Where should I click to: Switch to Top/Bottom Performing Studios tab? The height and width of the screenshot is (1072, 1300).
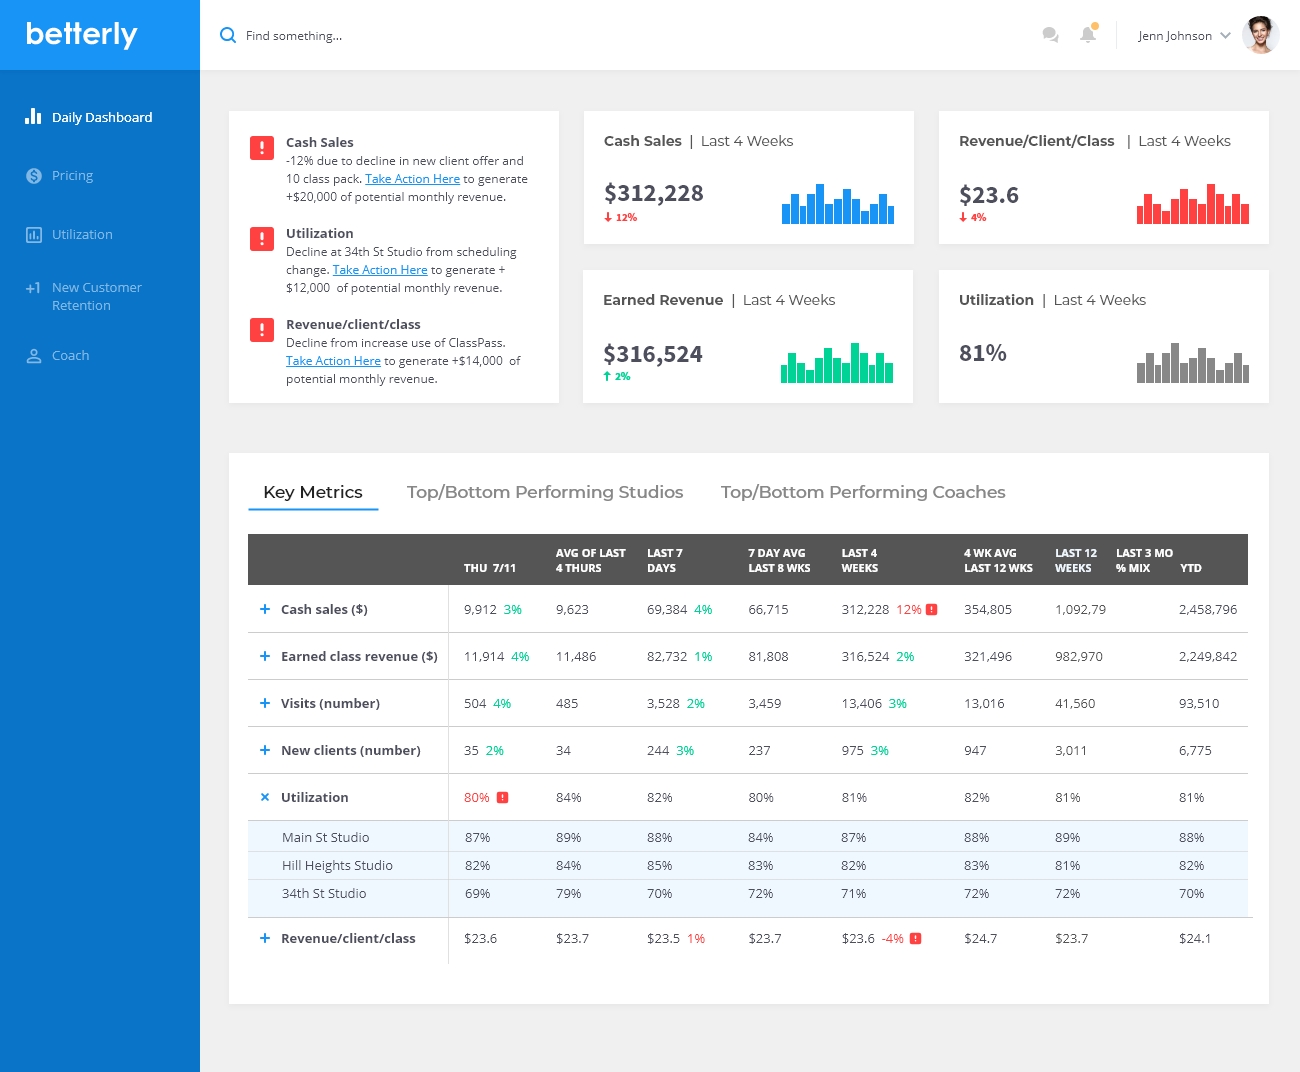coord(545,492)
